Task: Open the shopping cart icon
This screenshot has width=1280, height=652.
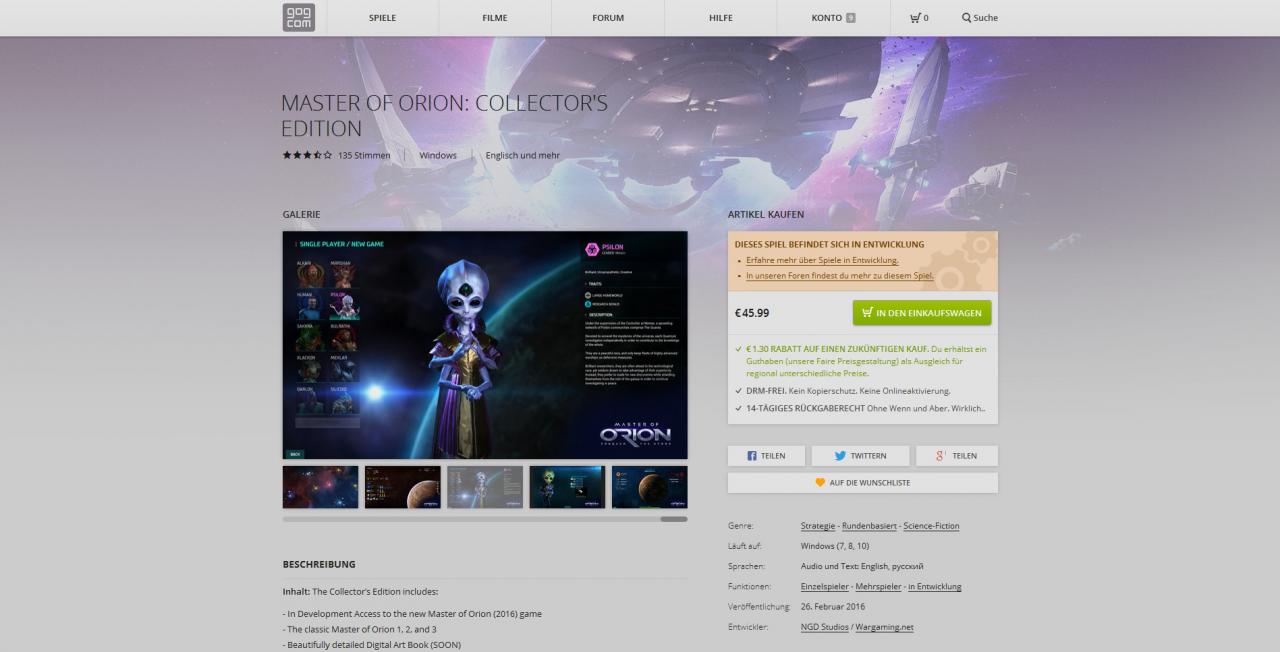Action: point(915,18)
